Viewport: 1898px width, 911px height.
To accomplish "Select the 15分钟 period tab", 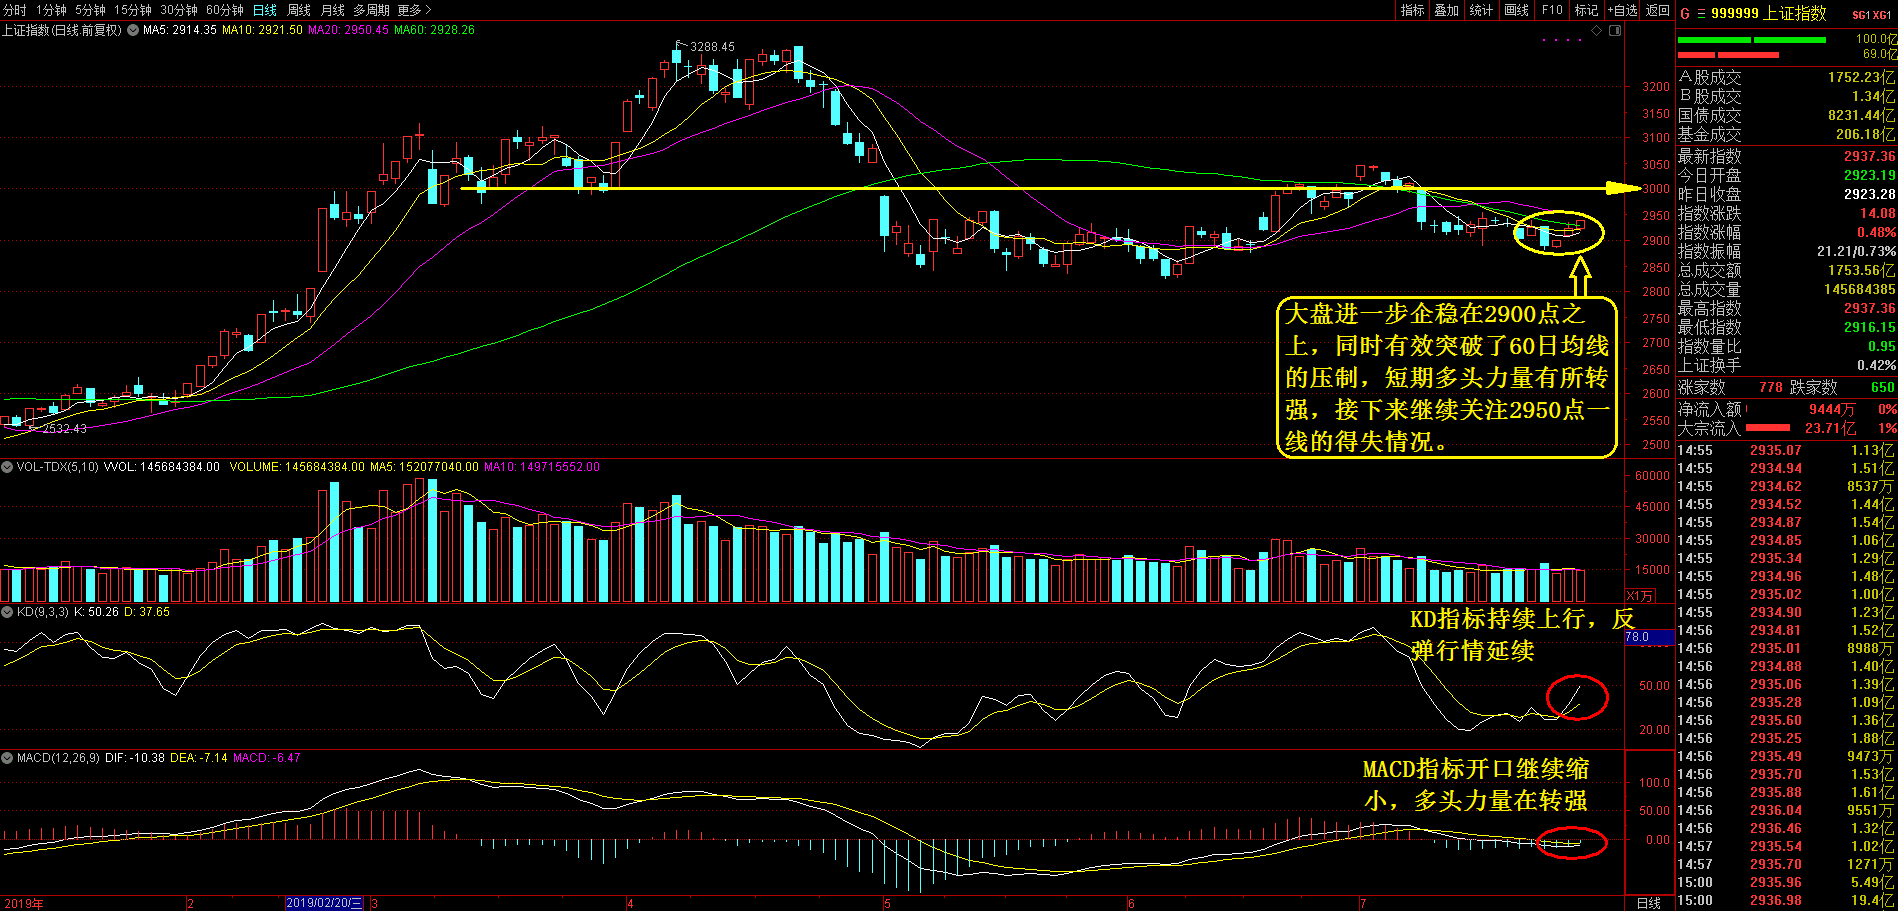I will (133, 10).
